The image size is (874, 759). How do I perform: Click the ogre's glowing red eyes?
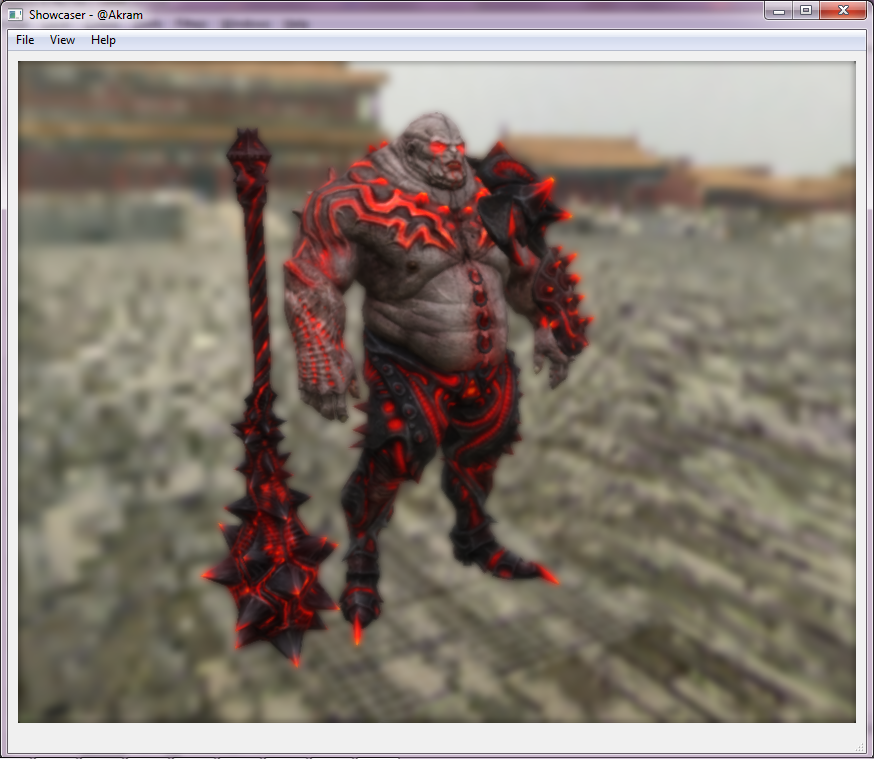446,149
